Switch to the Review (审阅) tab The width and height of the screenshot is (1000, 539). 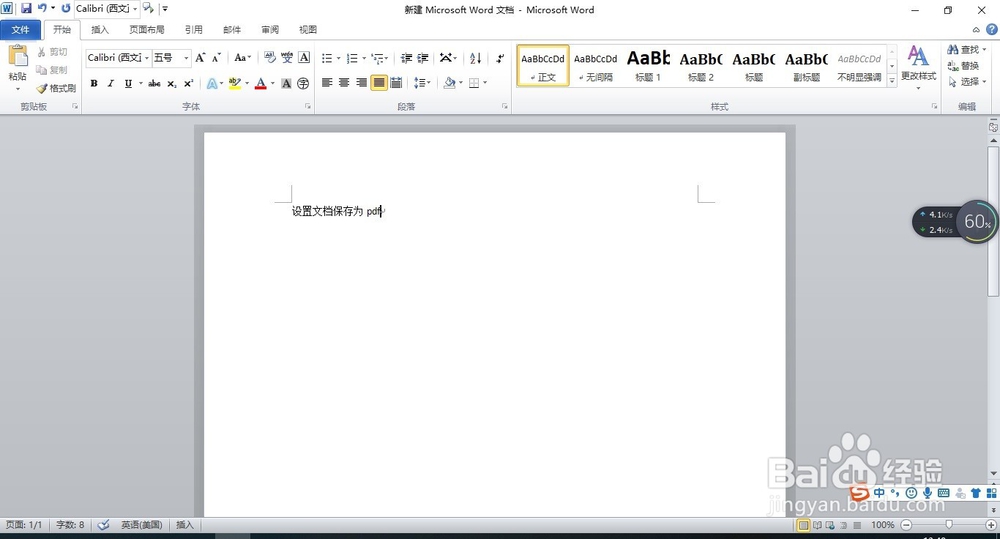click(x=270, y=30)
